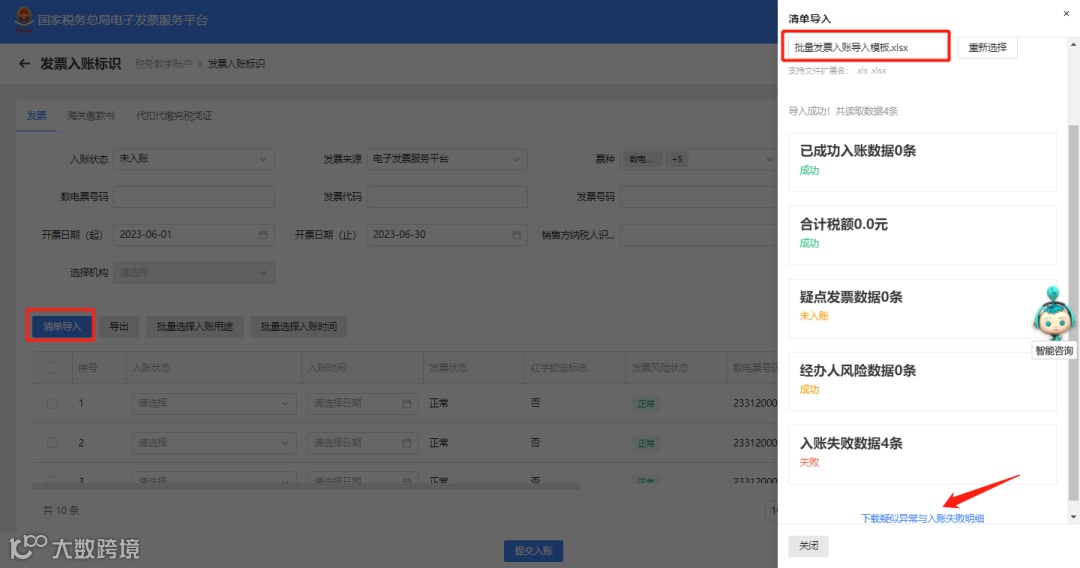Image resolution: width=1080 pixels, height=568 pixels.
Task: Expand the 入账状态 dropdown showing 未入账
Action: pyautogui.click(x=194, y=159)
